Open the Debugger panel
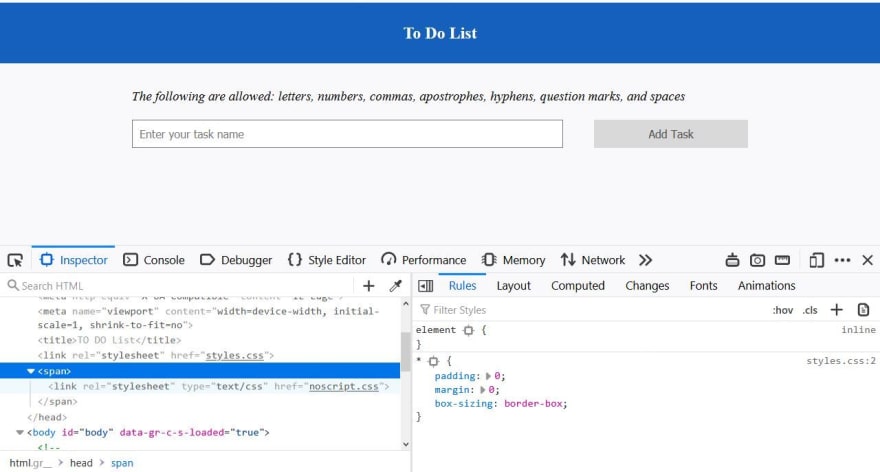The image size is (880, 472). point(236,260)
